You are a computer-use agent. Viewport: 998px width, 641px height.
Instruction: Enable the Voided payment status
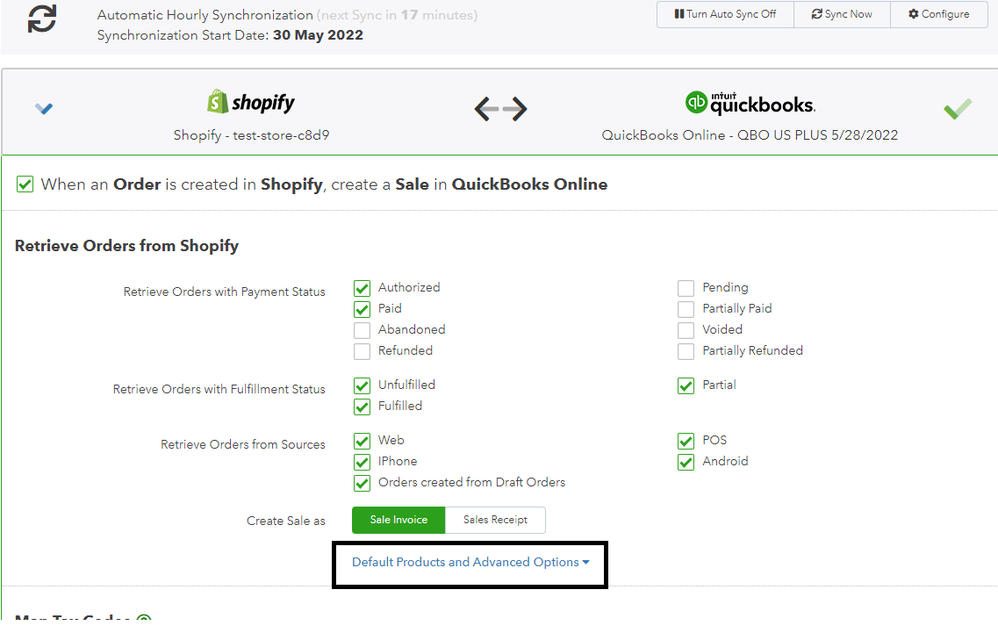pos(685,330)
